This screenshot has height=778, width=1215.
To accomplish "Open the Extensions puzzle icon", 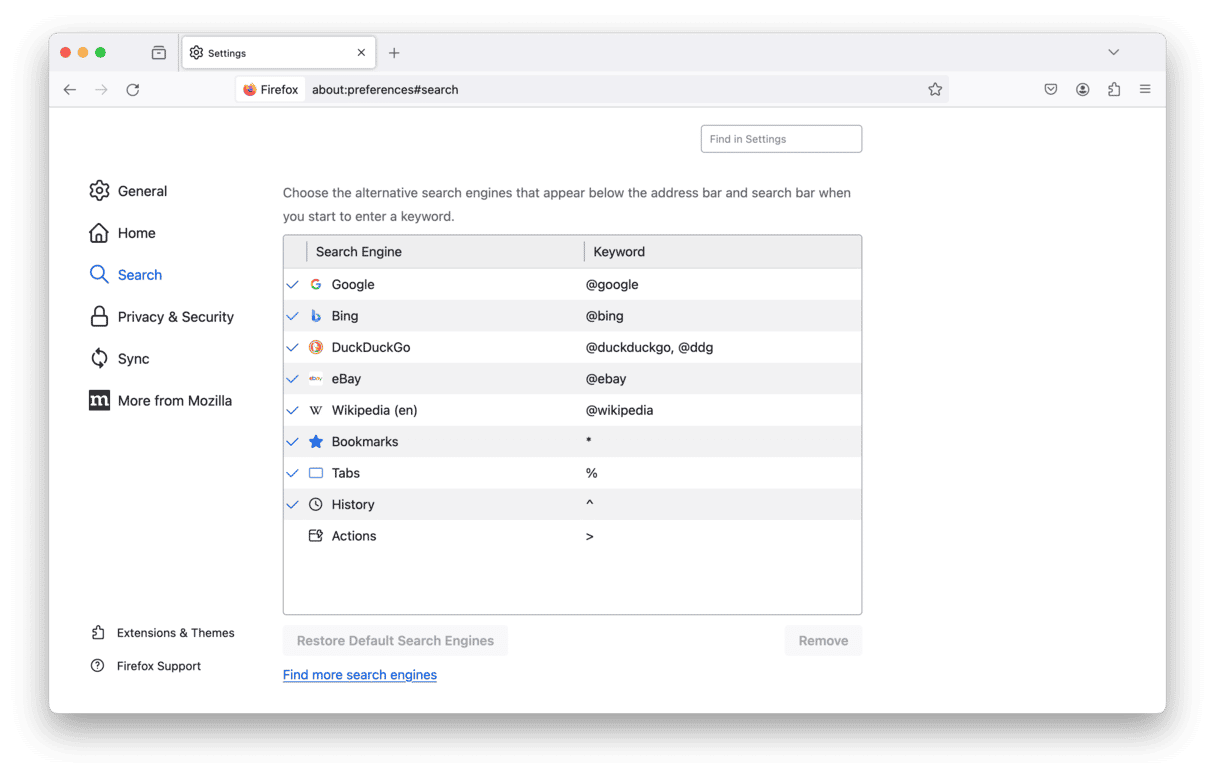I will click(x=1114, y=90).
